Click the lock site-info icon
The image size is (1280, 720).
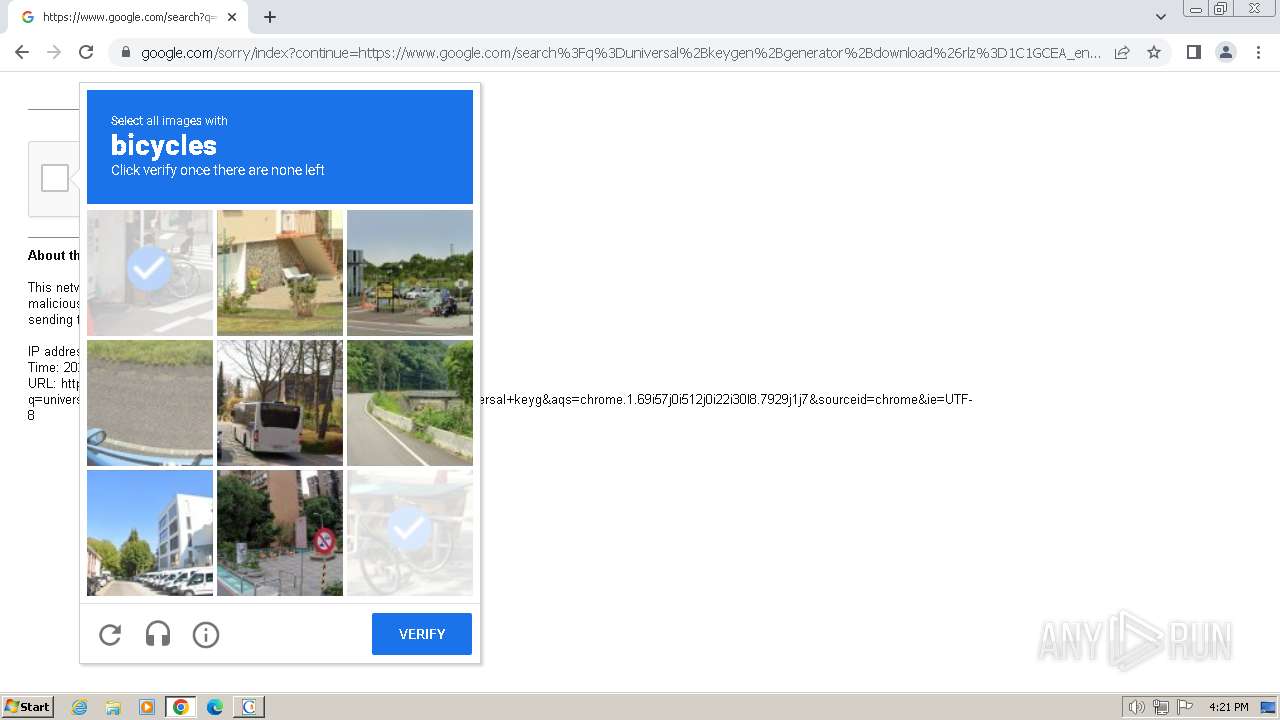(125, 52)
